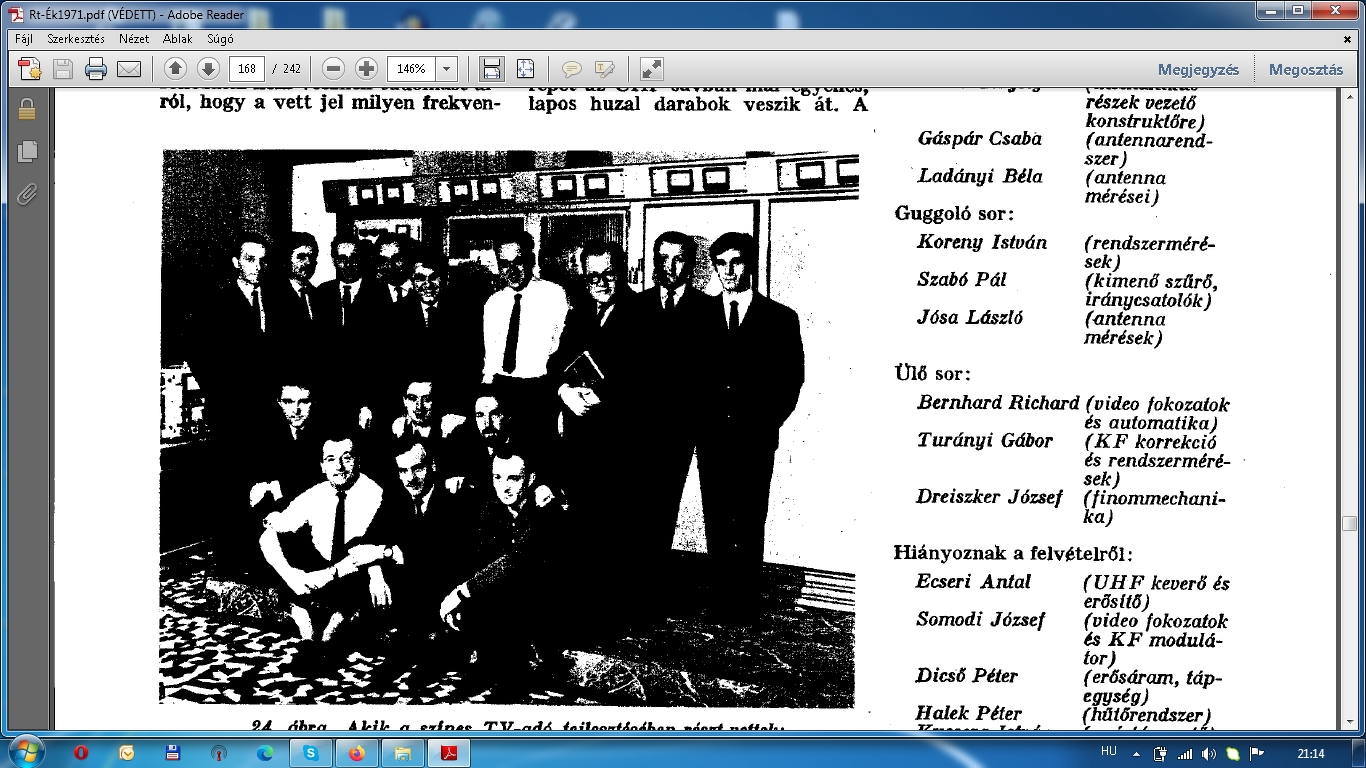The width and height of the screenshot is (1366, 768).
Task: Switch to Read Mode with the arrows icon
Action: pos(651,69)
